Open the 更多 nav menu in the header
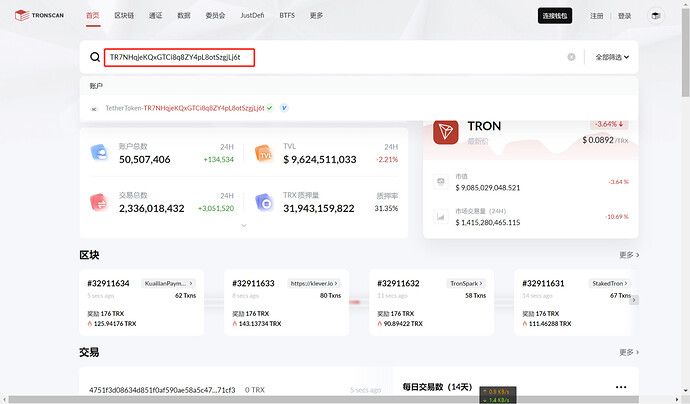 (x=316, y=15)
